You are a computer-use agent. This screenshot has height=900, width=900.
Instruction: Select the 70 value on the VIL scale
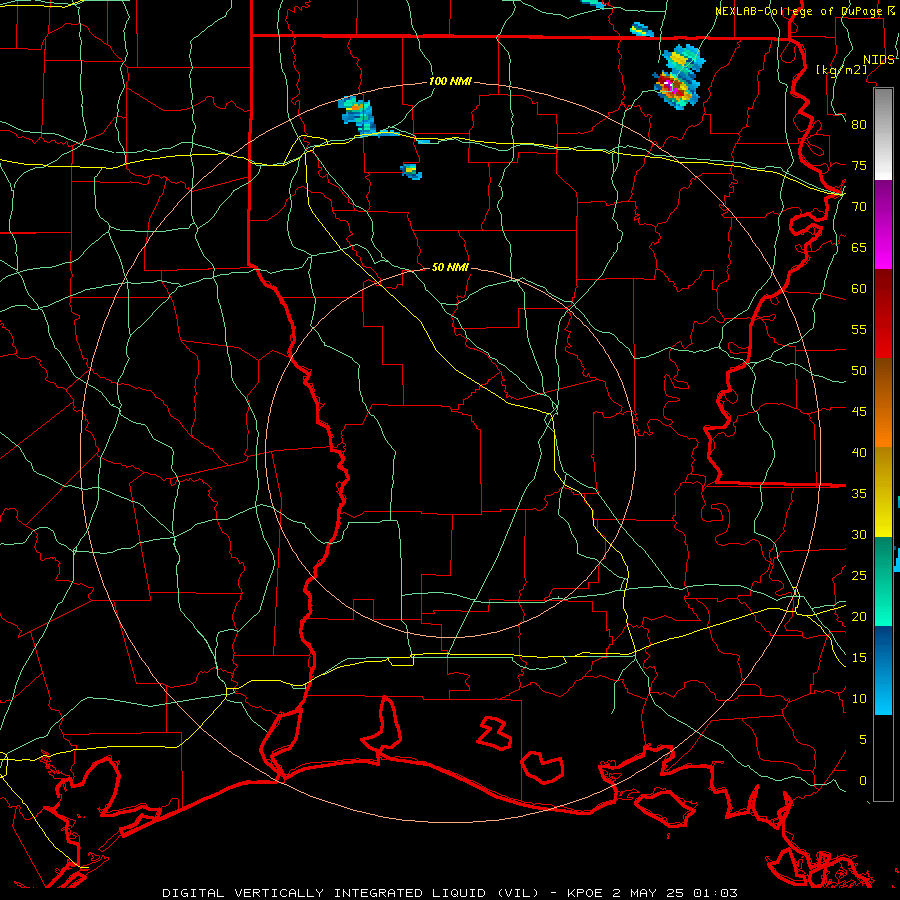(859, 207)
